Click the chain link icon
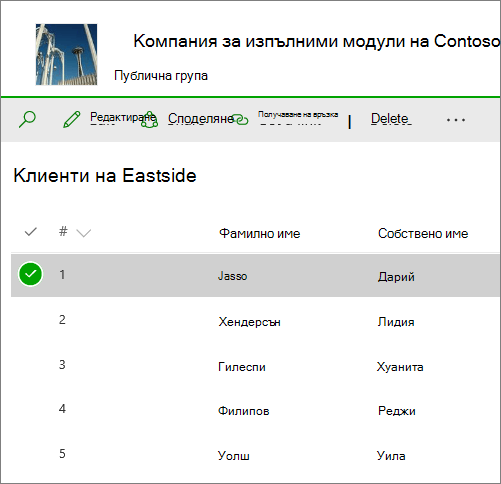501x484 pixels. (240, 119)
